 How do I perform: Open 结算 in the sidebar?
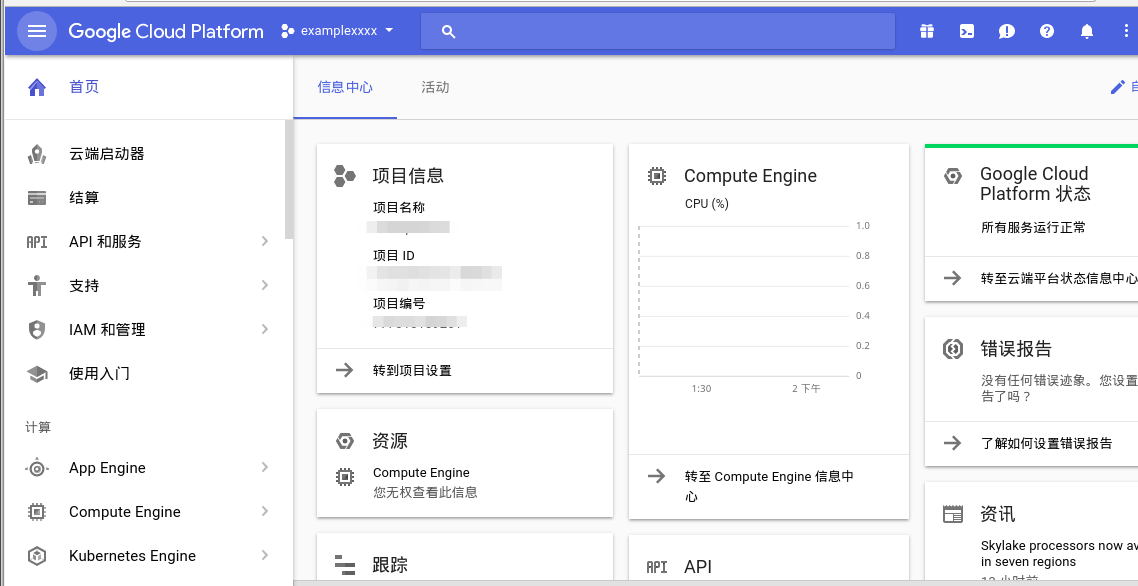84,198
